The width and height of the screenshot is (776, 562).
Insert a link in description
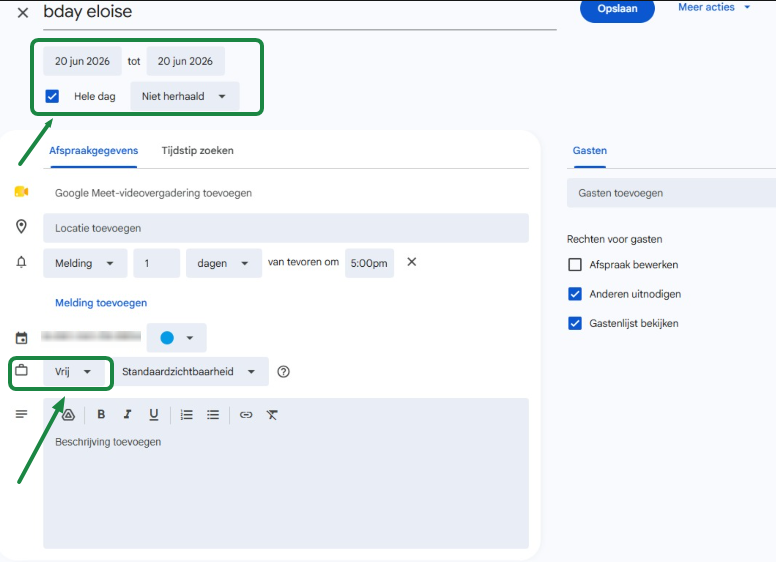pyautogui.click(x=246, y=415)
